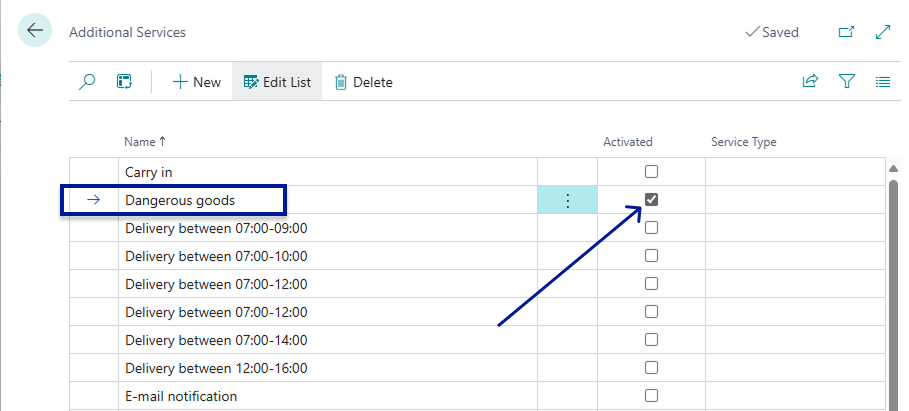The height and width of the screenshot is (411, 909).
Task: Enable Activated checkbox for Carry in
Action: pyautogui.click(x=651, y=172)
